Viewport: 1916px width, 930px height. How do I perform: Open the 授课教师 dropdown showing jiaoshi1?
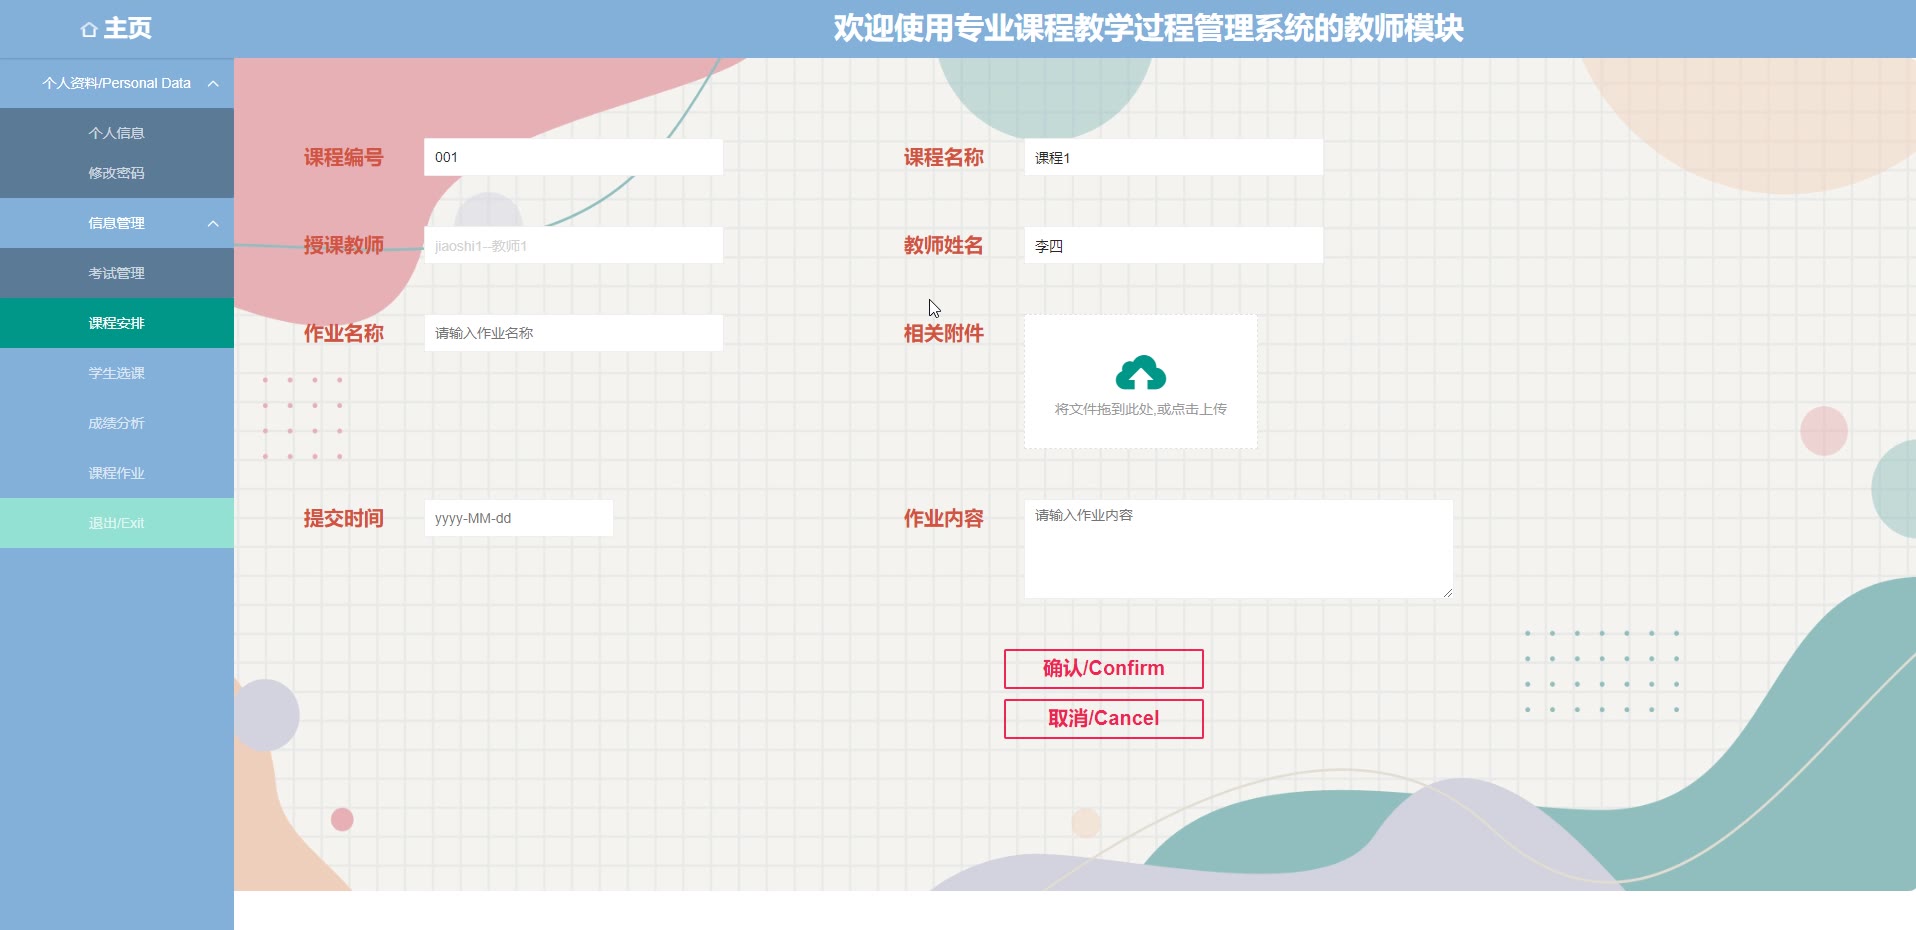click(x=573, y=245)
